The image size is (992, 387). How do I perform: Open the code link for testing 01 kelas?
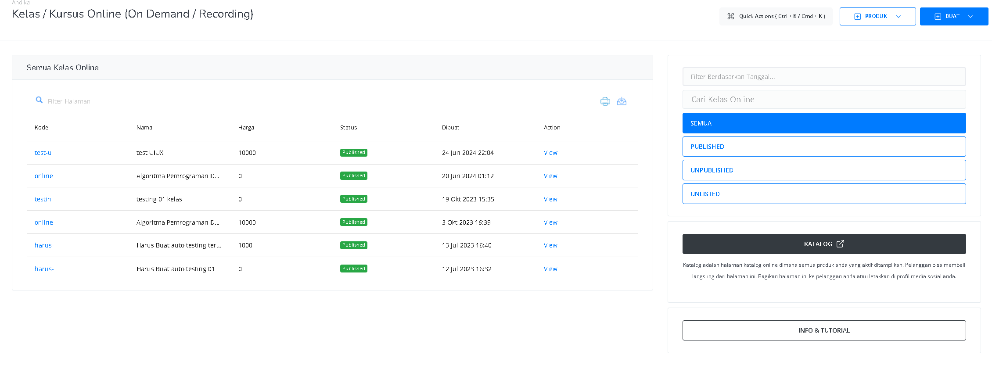click(x=42, y=199)
